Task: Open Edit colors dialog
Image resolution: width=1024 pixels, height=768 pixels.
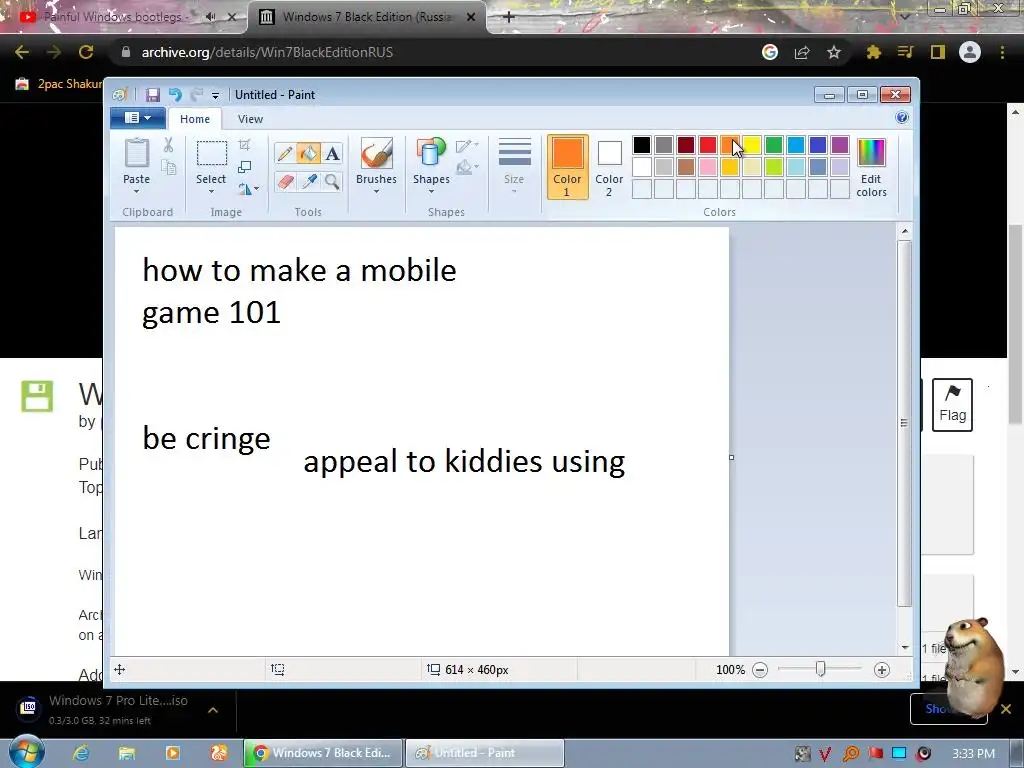Action: pyautogui.click(x=871, y=168)
